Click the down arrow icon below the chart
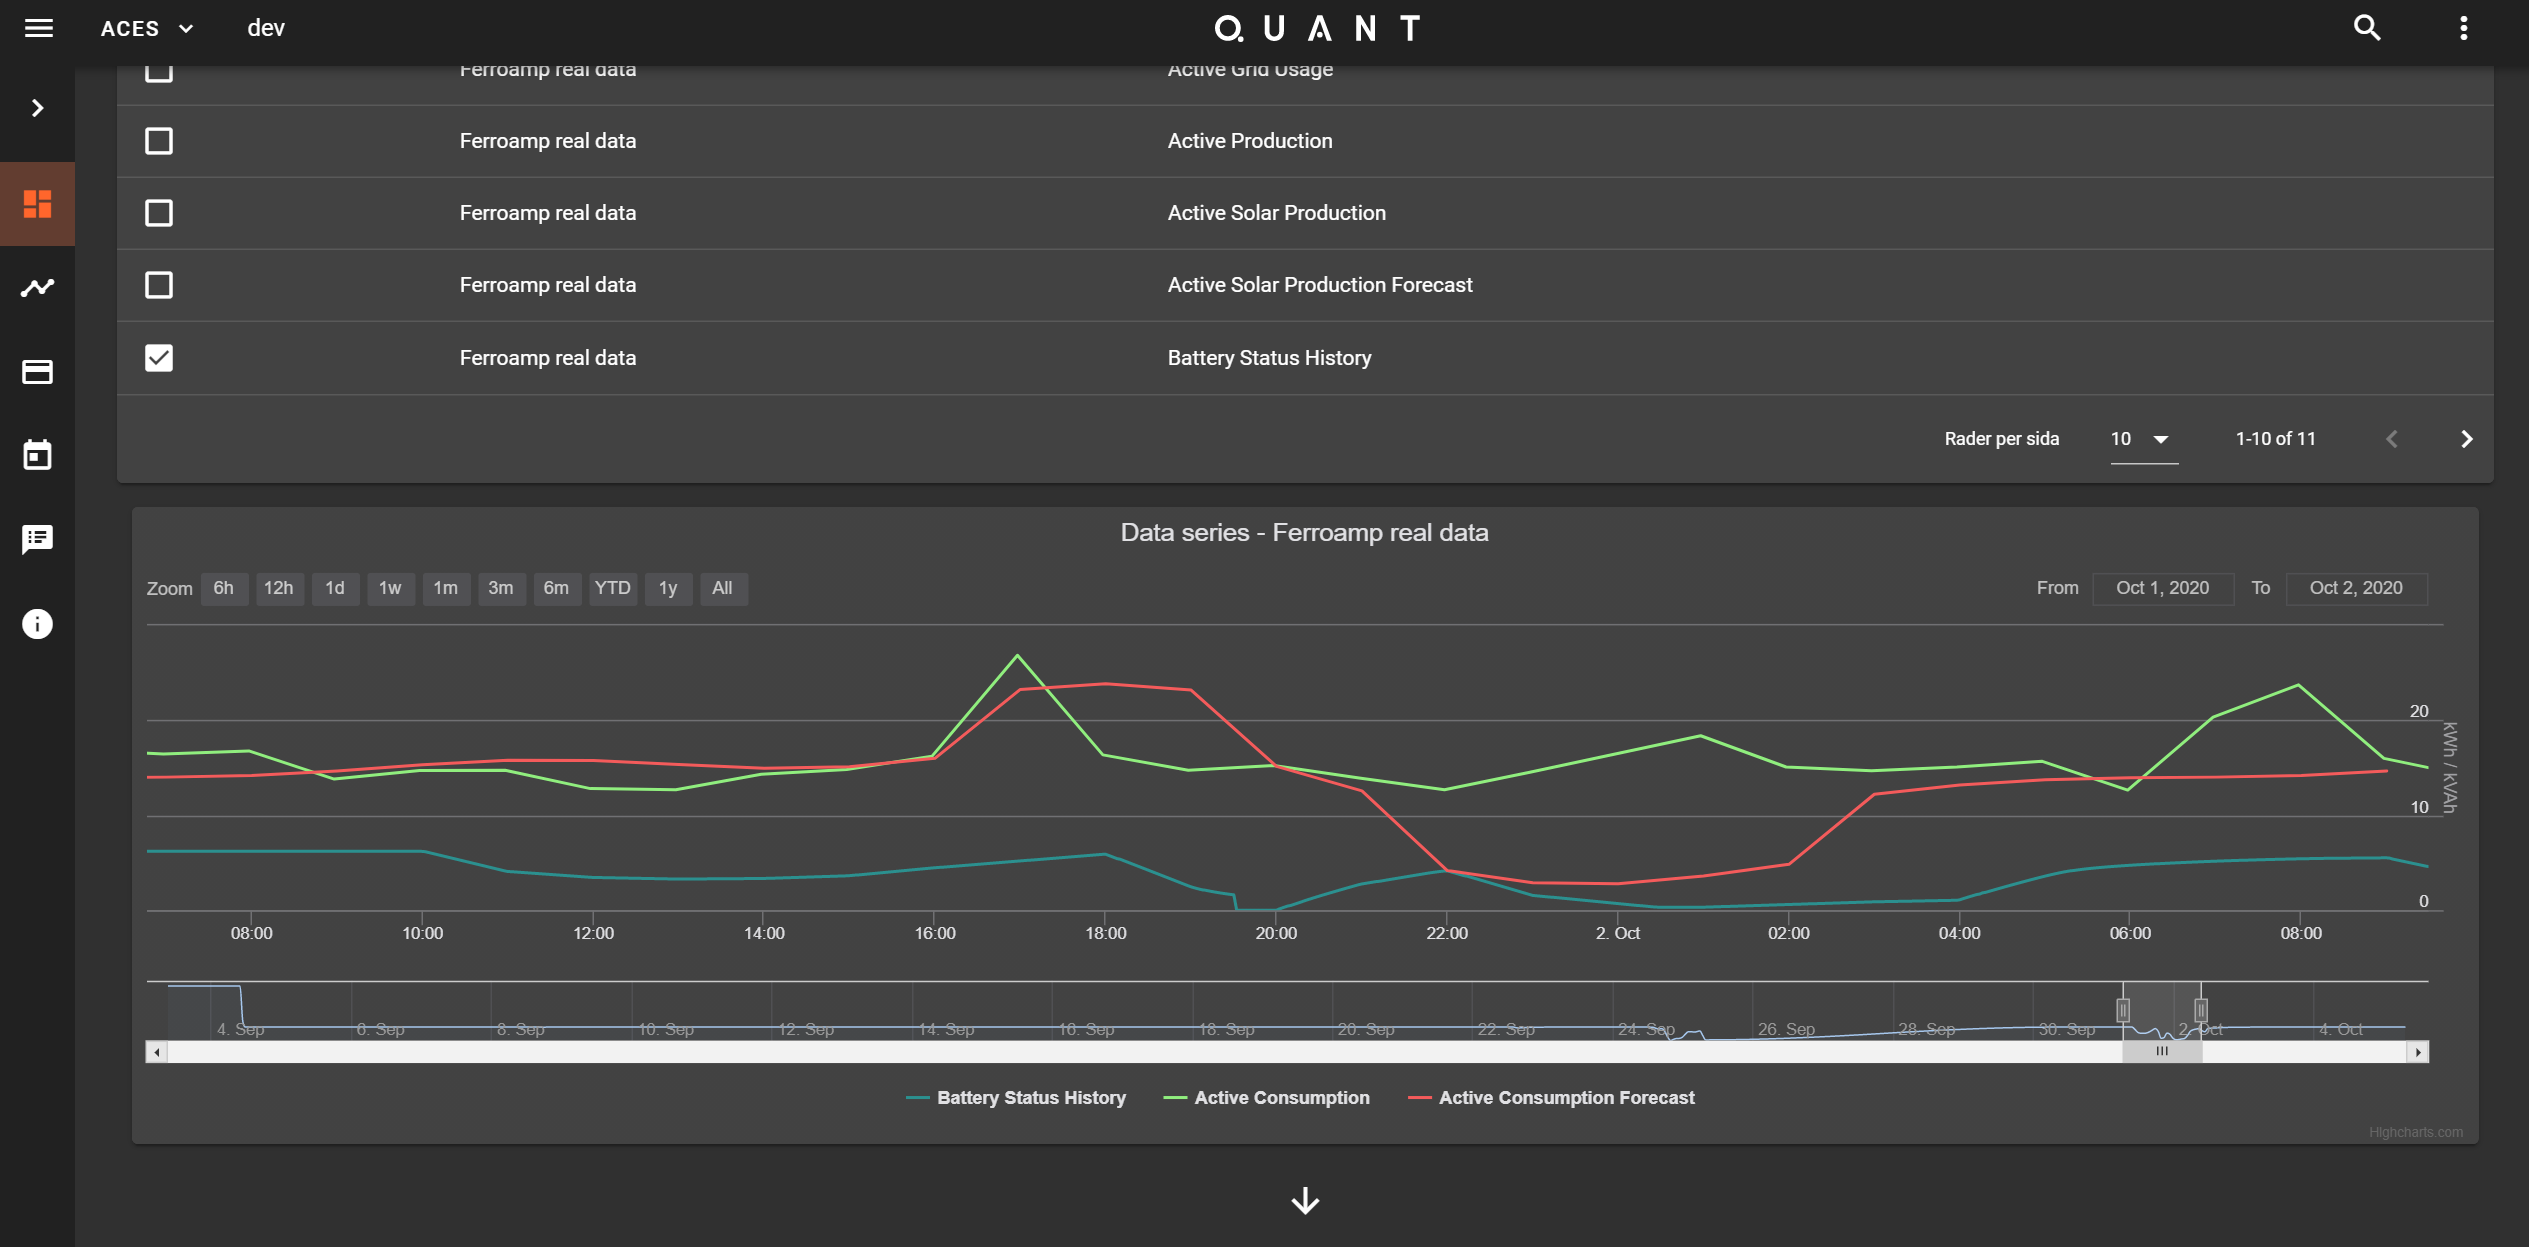Viewport: 2529px width, 1247px height. click(x=1305, y=1200)
